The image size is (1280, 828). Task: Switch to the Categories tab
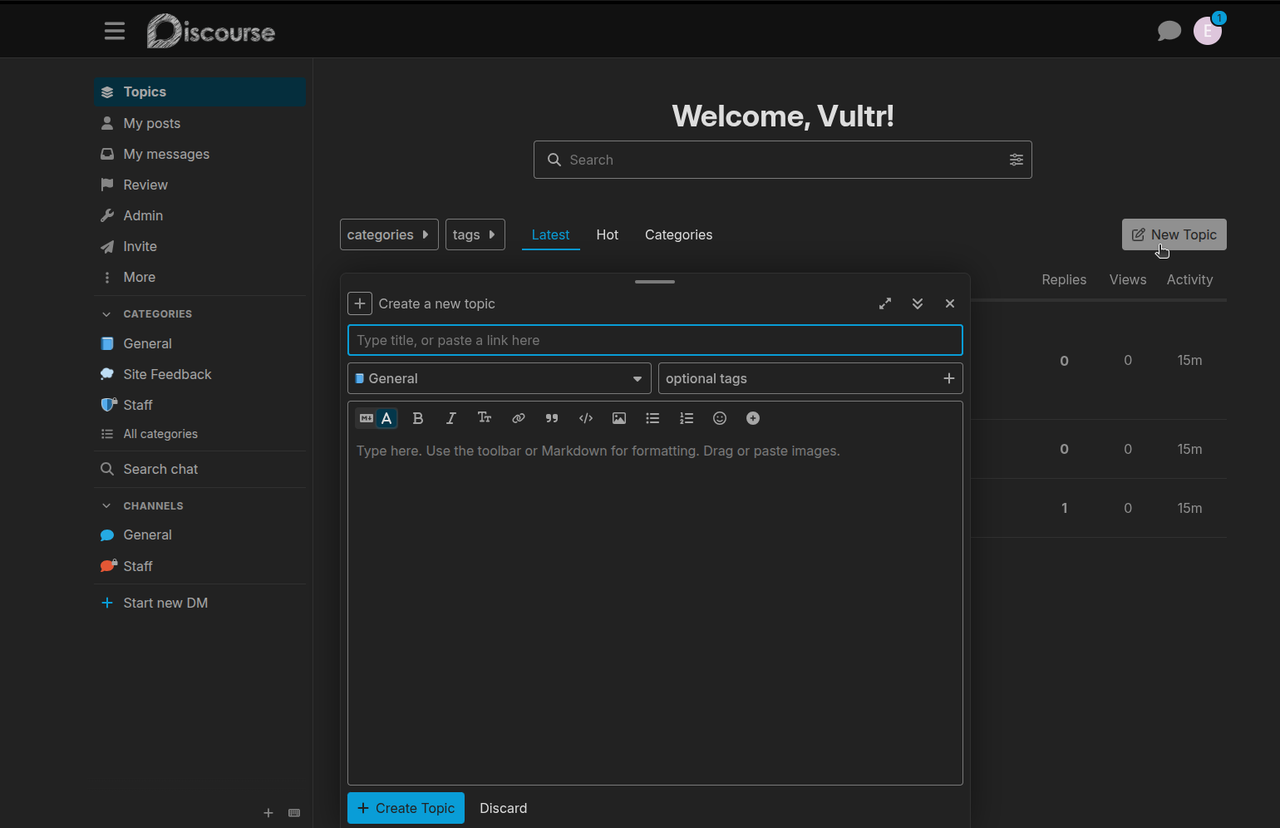678,235
